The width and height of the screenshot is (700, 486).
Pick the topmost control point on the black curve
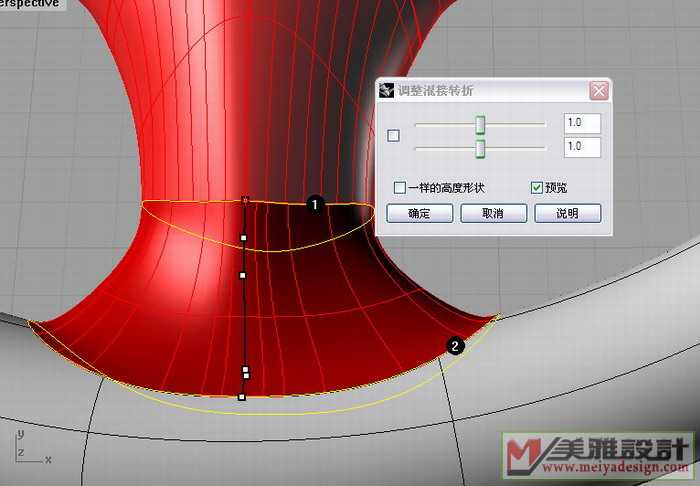pyautogui.click(x=245, y=200)
